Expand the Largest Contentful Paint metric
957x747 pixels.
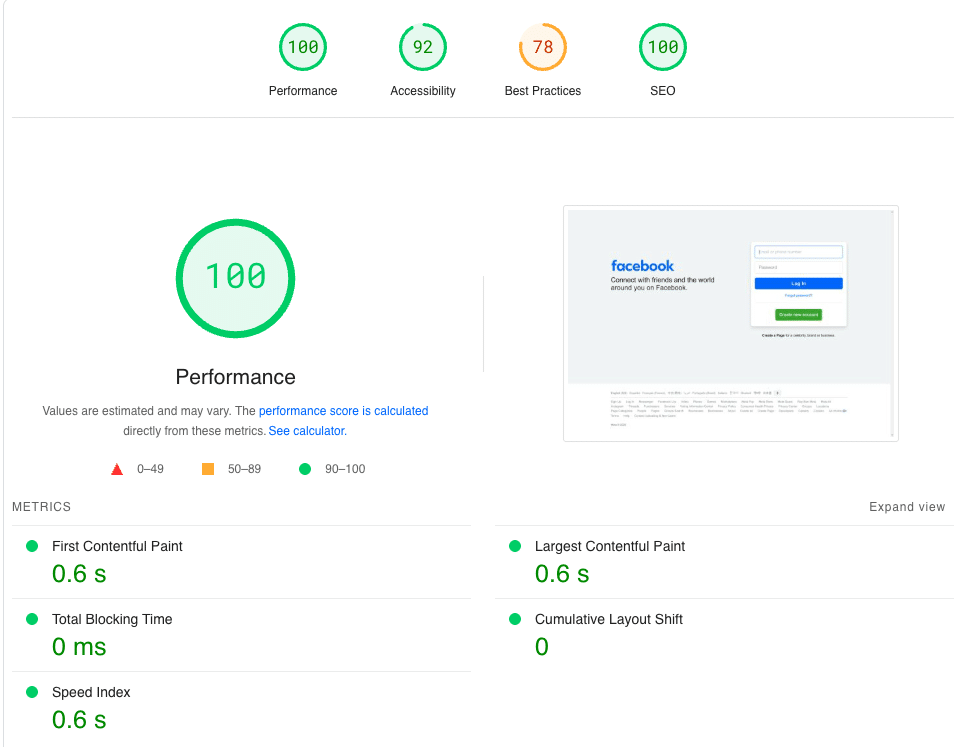point(609,546)
